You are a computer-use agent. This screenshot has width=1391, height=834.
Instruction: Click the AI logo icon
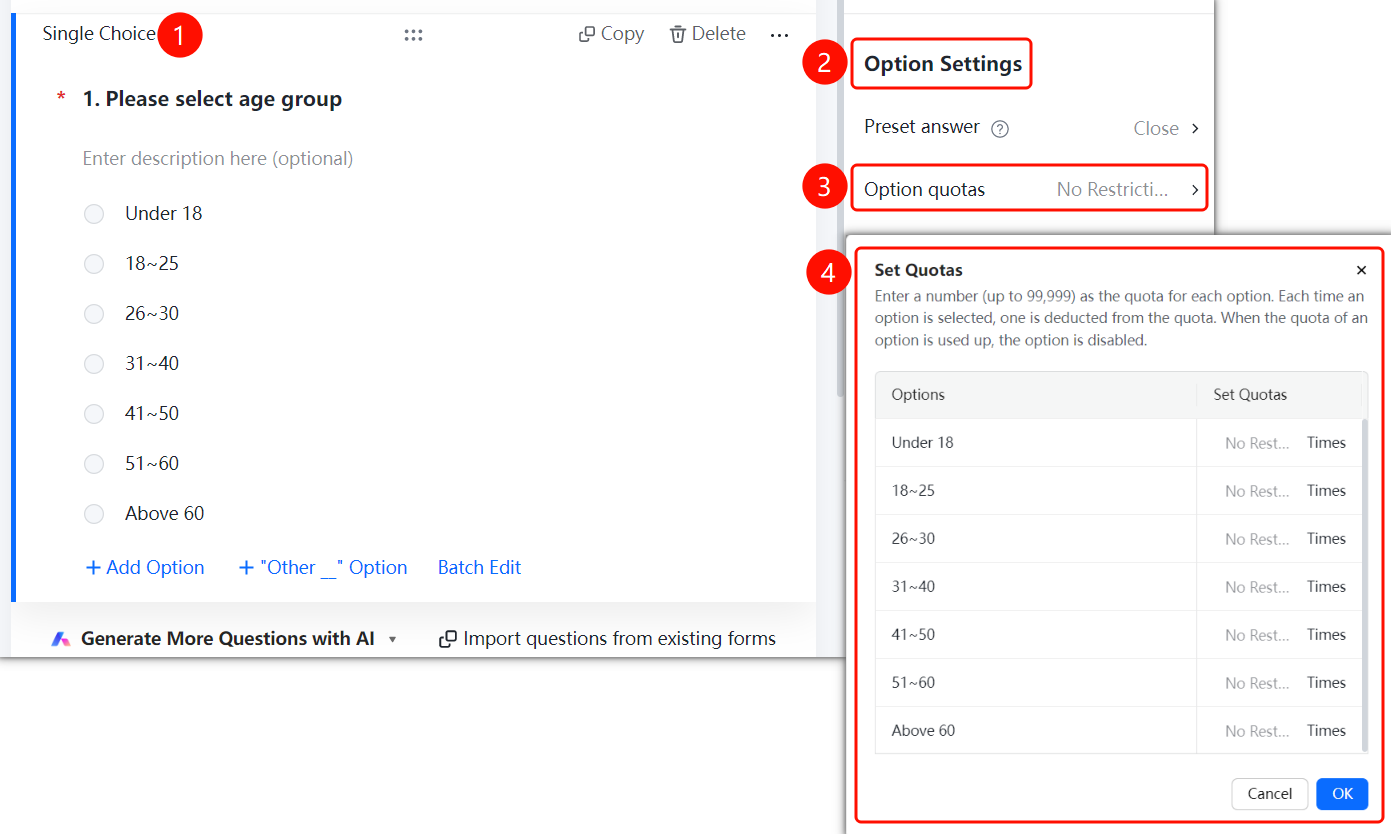61,639
